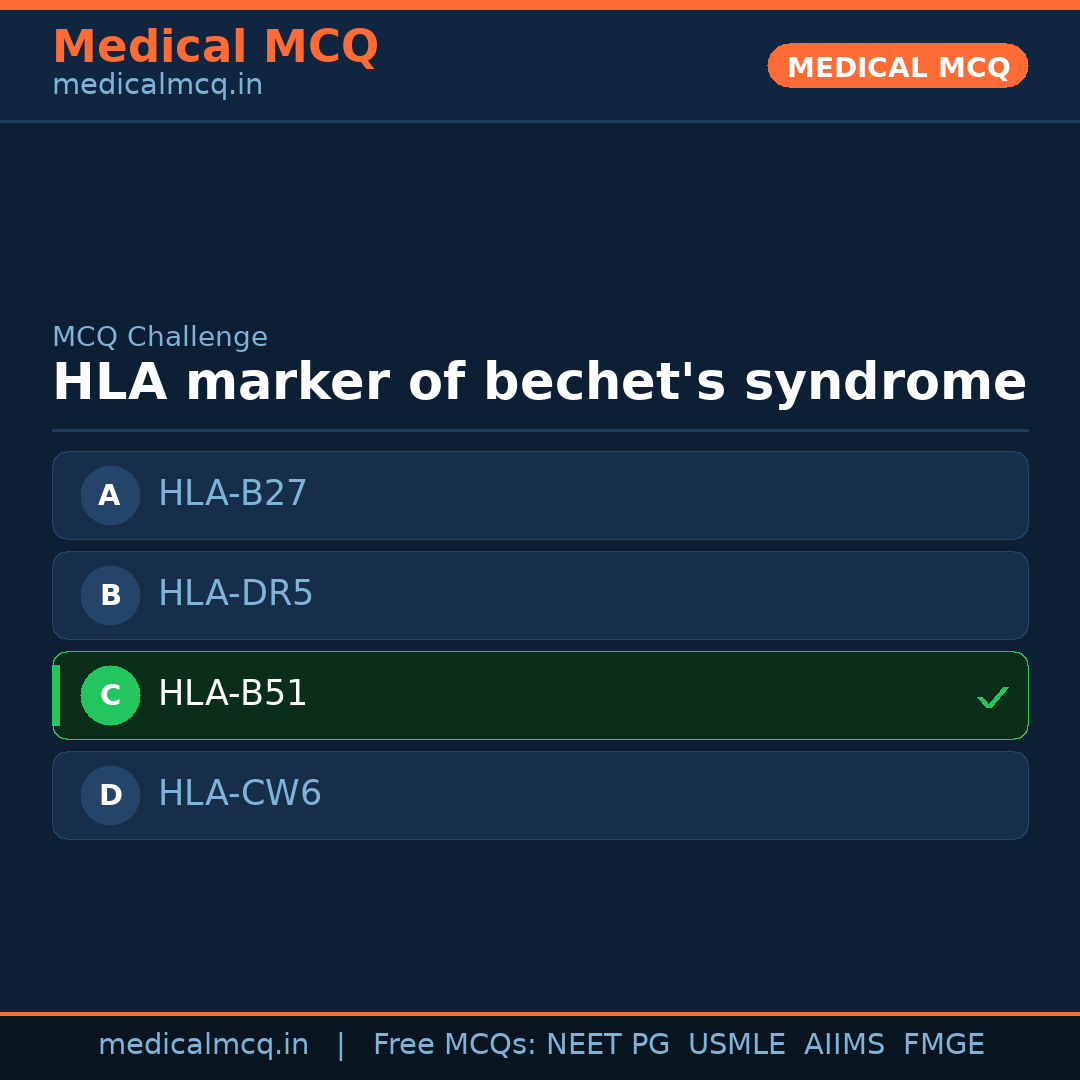Click the green checkmark icon
1080x1080 pixels.
992,697
